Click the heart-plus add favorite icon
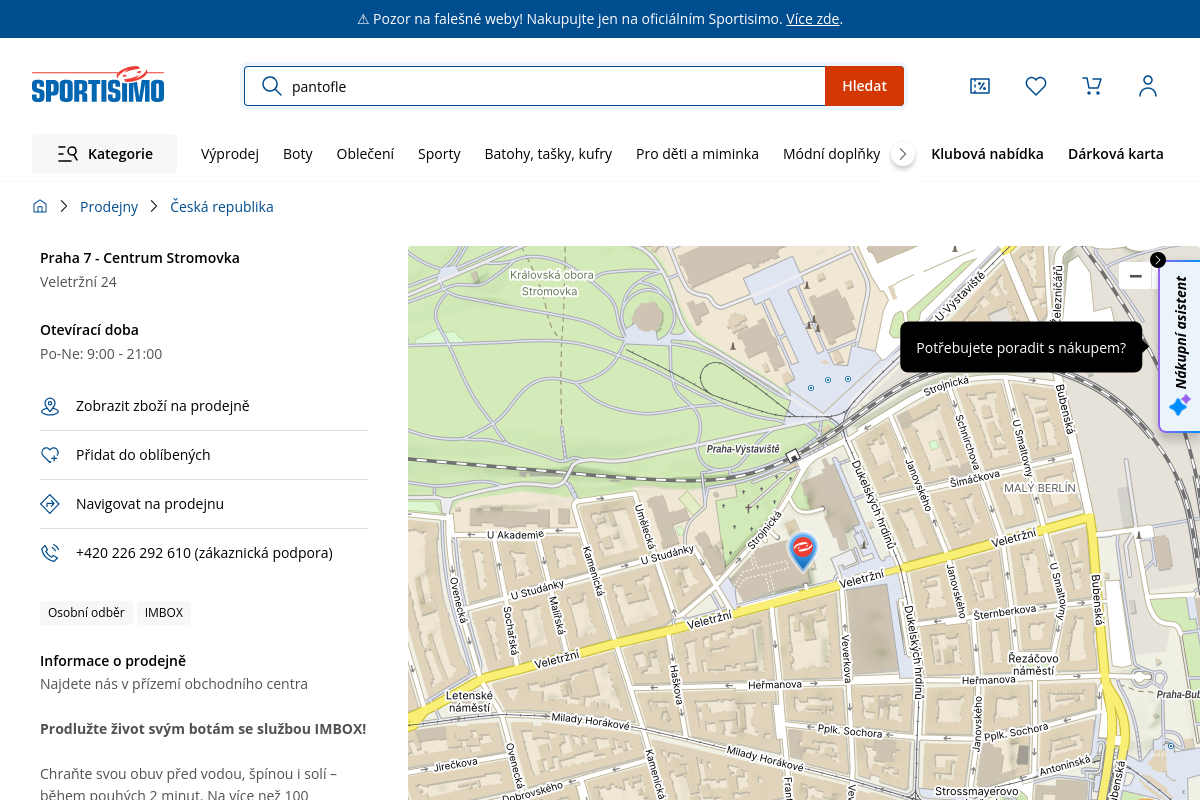 50,455
